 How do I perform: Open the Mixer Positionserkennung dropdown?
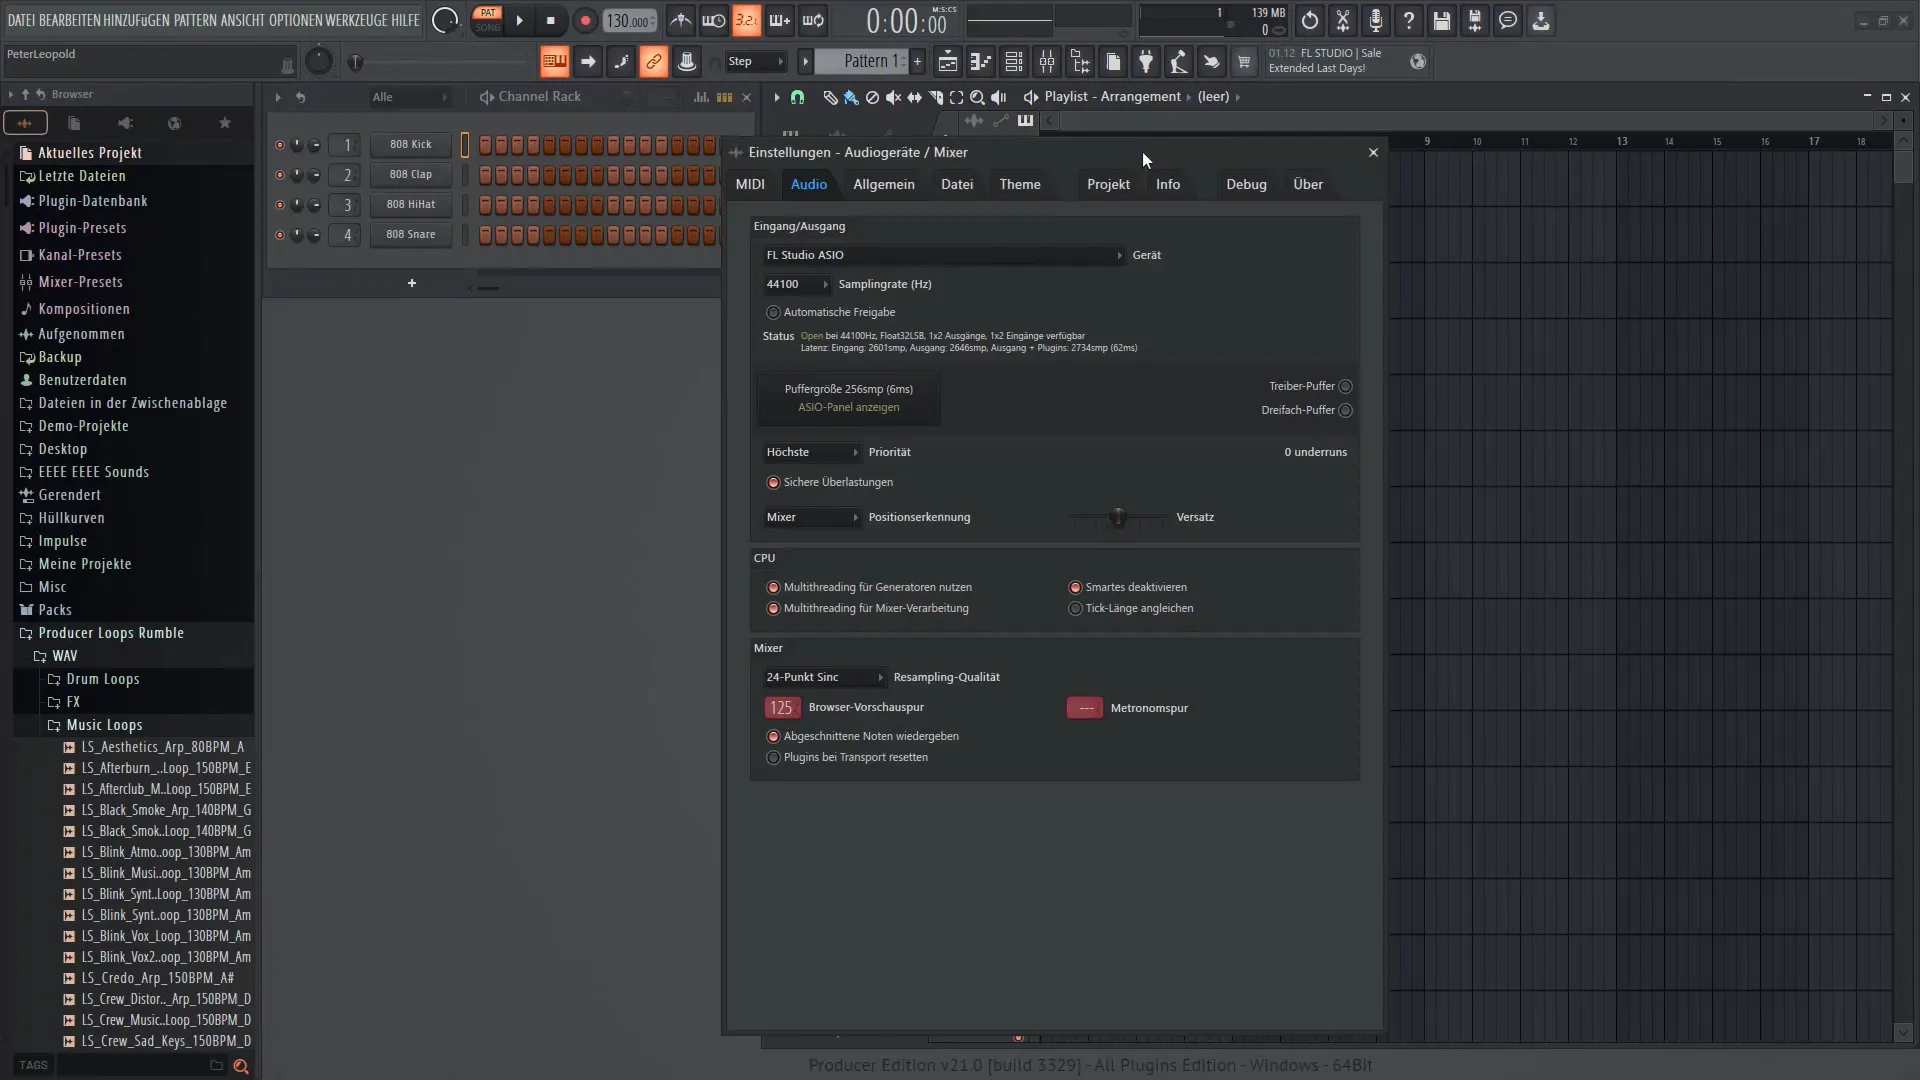click(812, 518)
